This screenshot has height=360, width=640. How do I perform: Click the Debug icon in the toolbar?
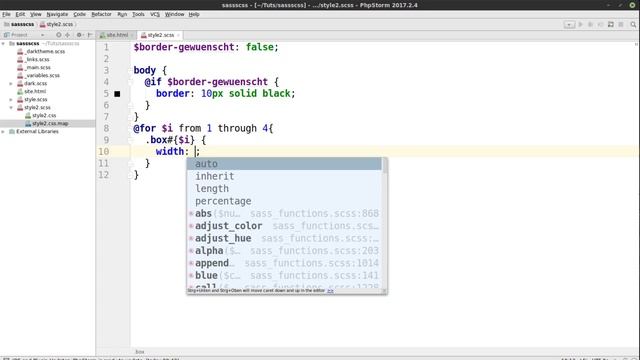pos(590,24)
